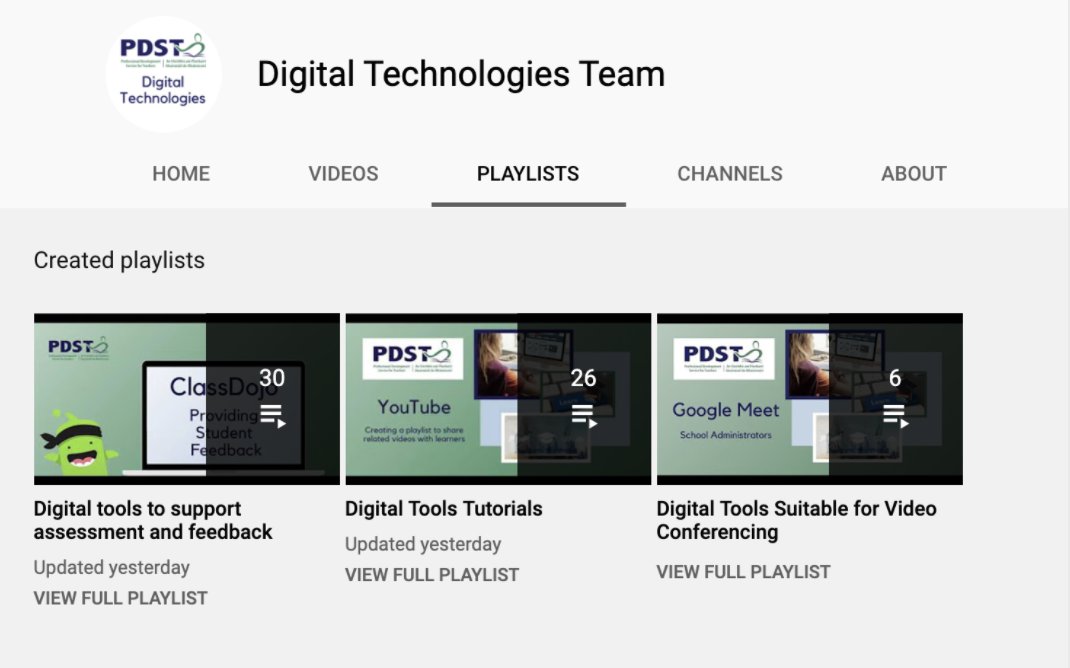This screenshot has height=668, width=1070.
Task: Click playlist icon under the 26 count
Action: (583, 416)
